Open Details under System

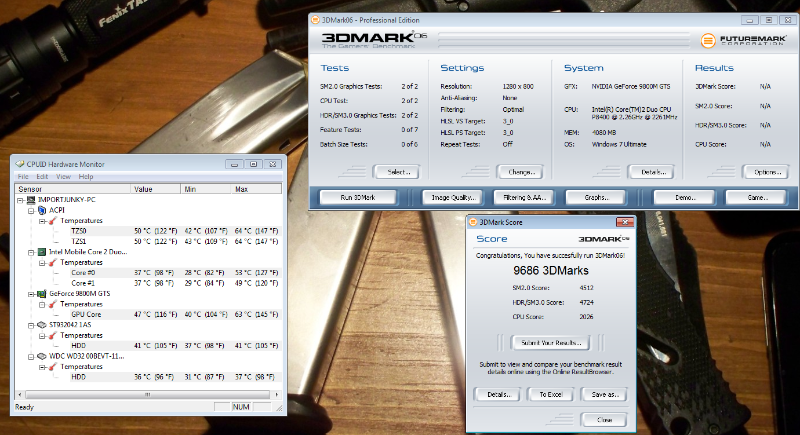click(653, 172)
